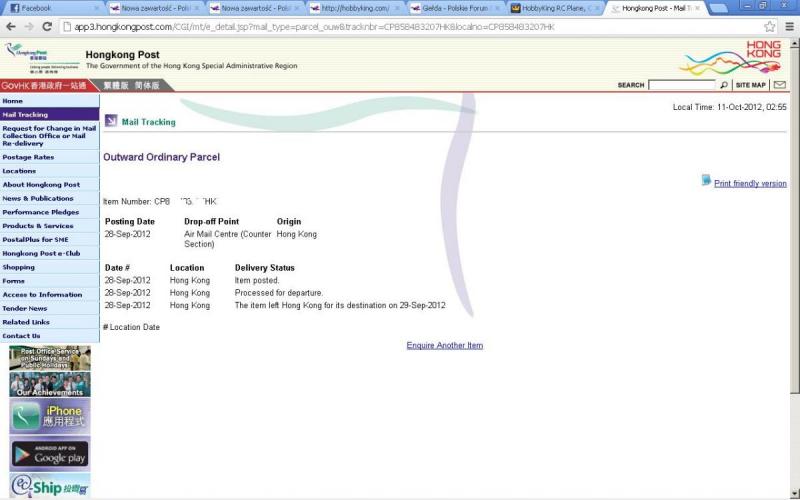Click inside the SEARCH text field
The height and width of the screenshot is (500, 800).
click(x=681, y=85)
